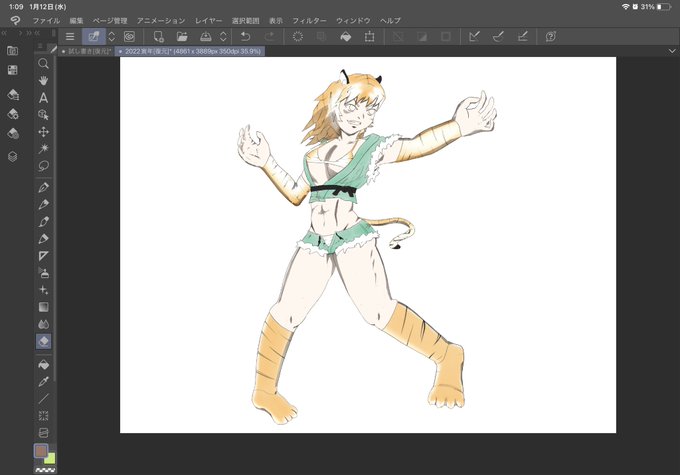Image resolution: width=680 pixels, height=475 pixels.
Task: Click the Fill bucket command bar icon
Action: point(346,36)
